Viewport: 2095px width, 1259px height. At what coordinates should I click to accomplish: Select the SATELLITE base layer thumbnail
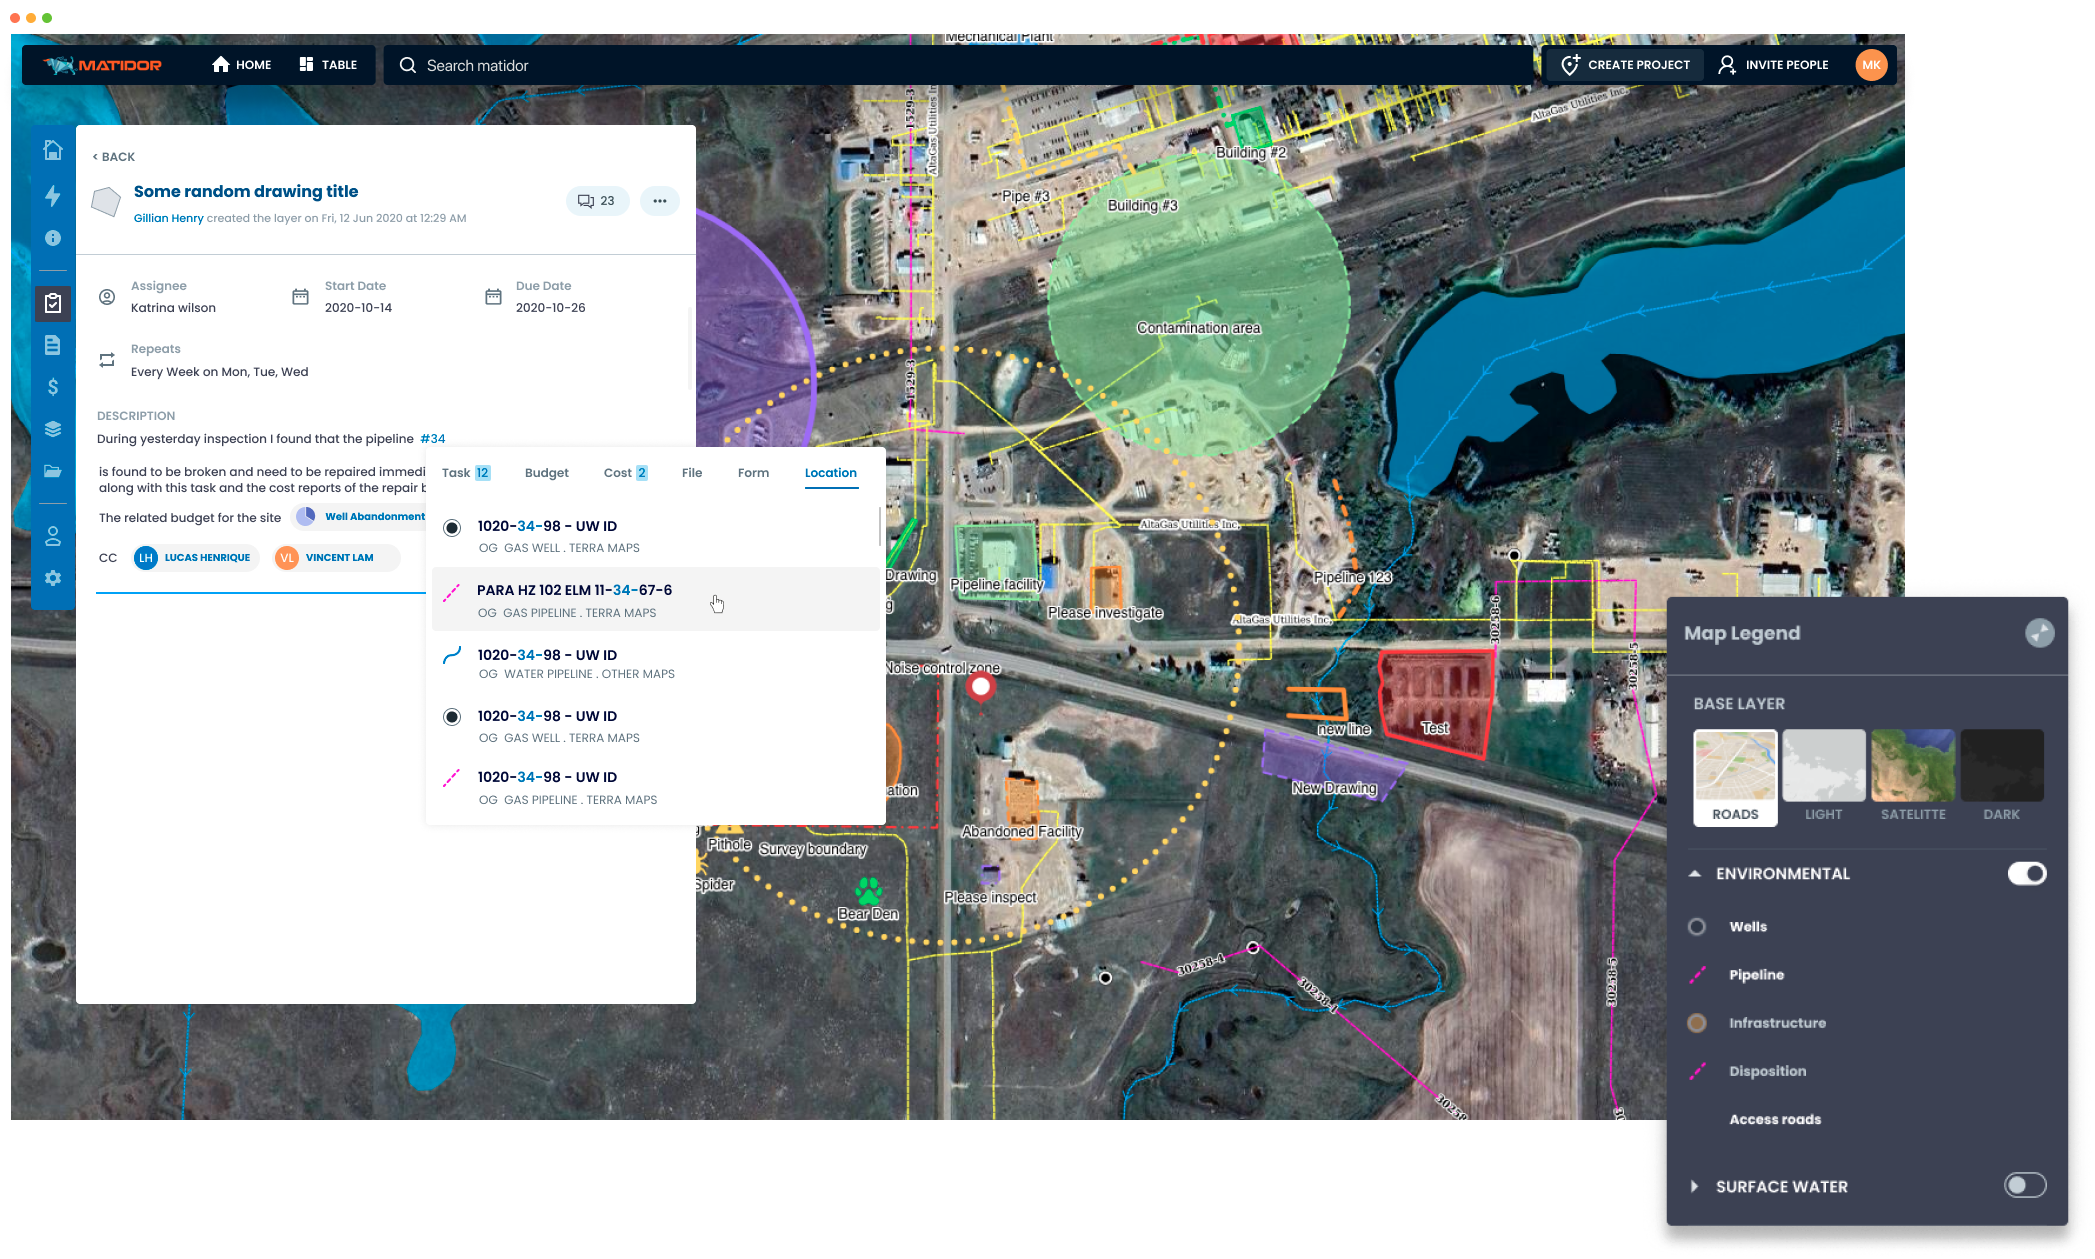point(1912,765)
